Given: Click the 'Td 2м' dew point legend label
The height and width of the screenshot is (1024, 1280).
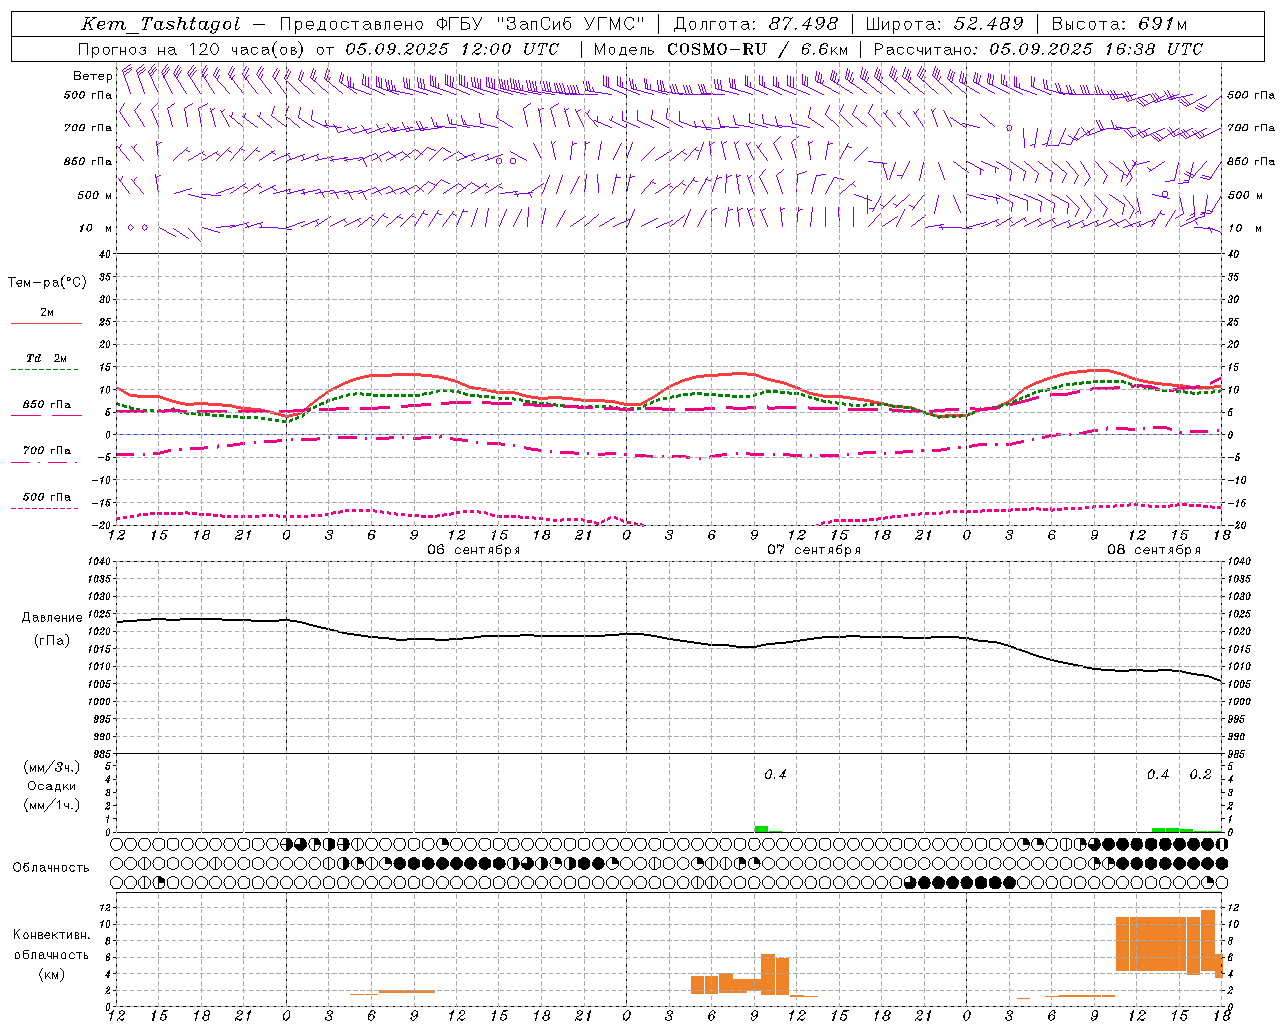Looking at the screenshot, I should click(x=47, y=358).
